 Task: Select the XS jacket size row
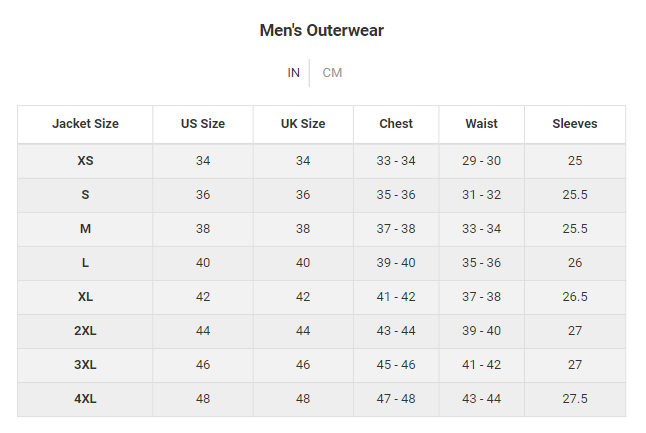321,161
